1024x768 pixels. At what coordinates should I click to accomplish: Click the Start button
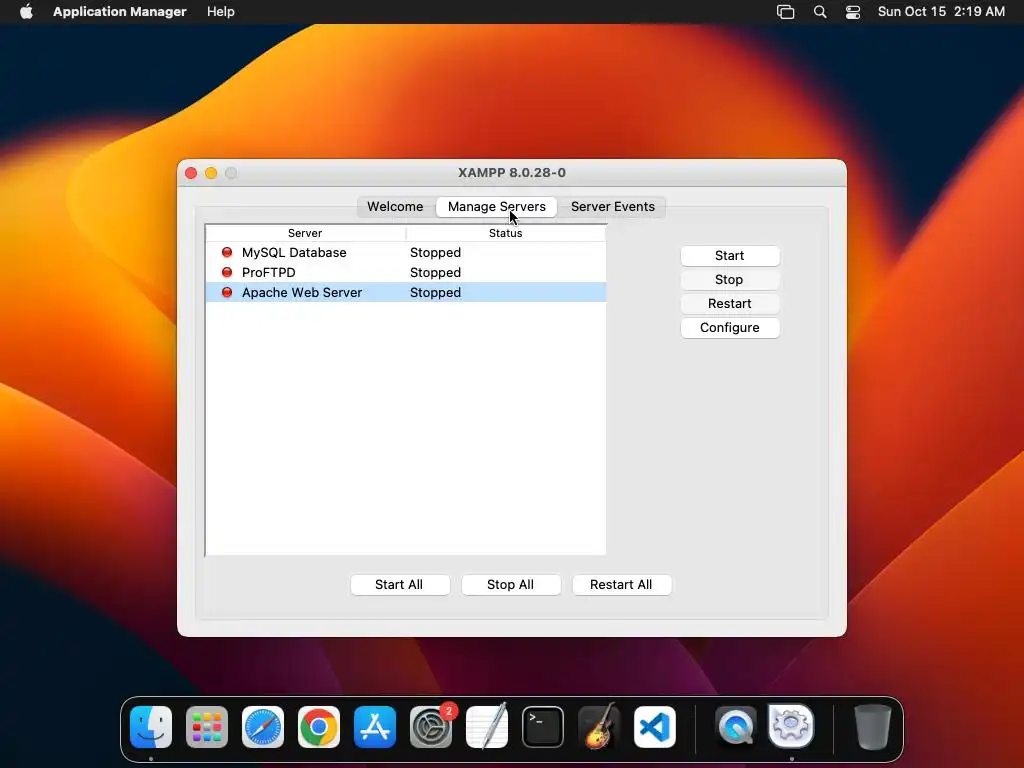(x=729, y=255)
